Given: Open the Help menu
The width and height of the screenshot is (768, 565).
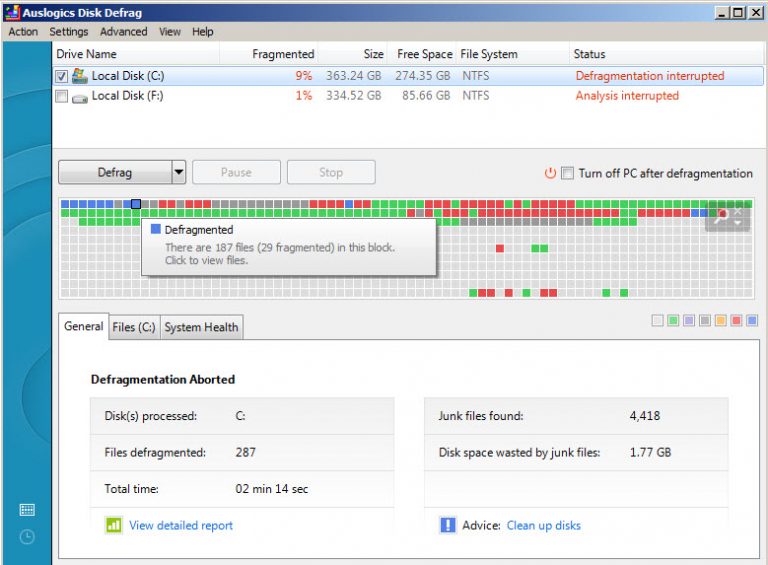Looking at the screenshot, I should [x=202, y=32].
